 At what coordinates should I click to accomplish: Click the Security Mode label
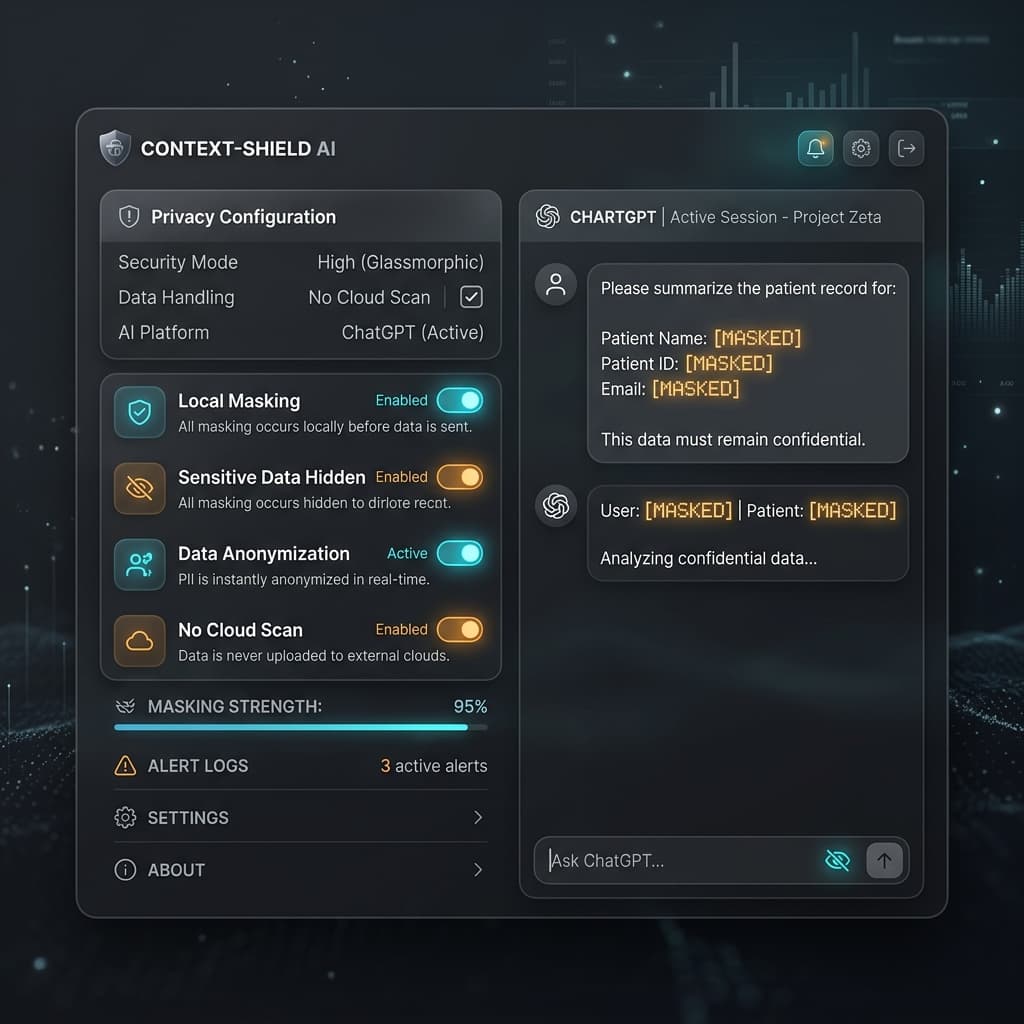(178, 263)
